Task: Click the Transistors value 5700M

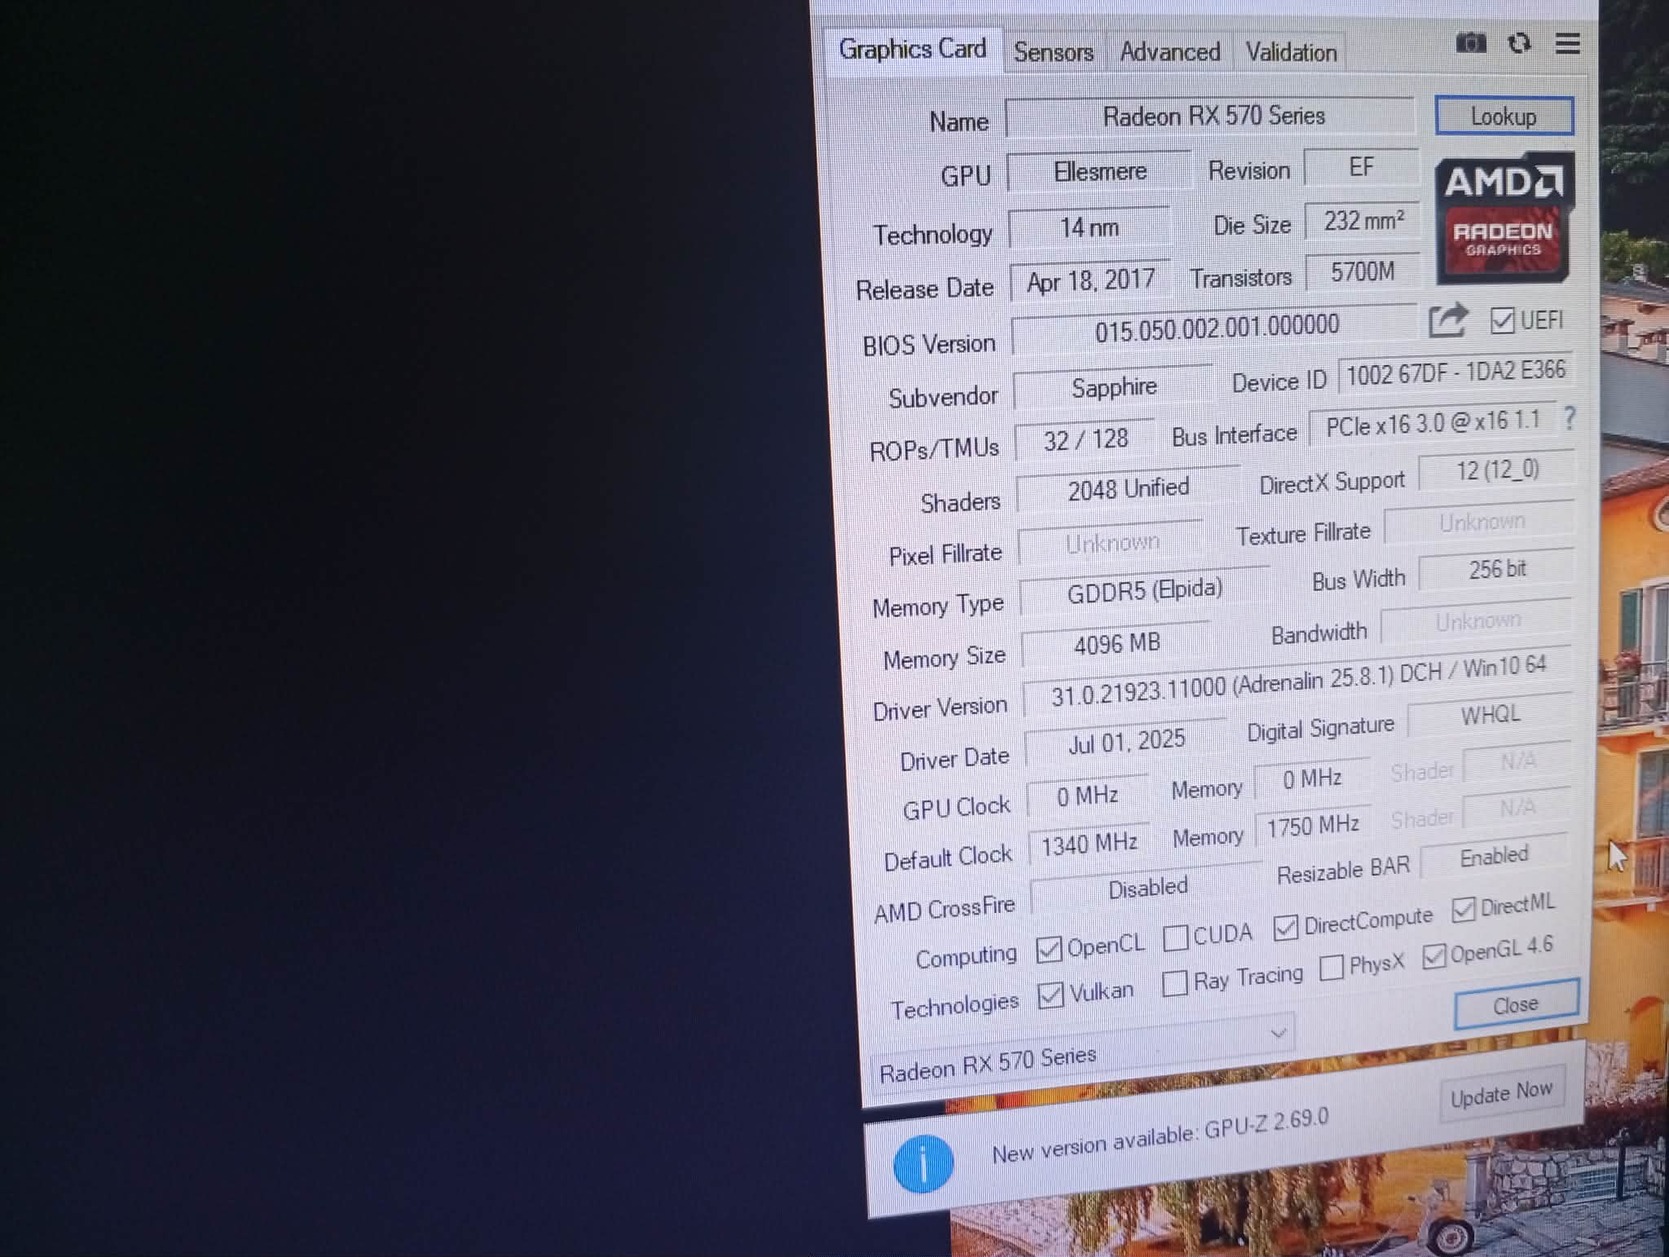Action: pos(1362,272)
